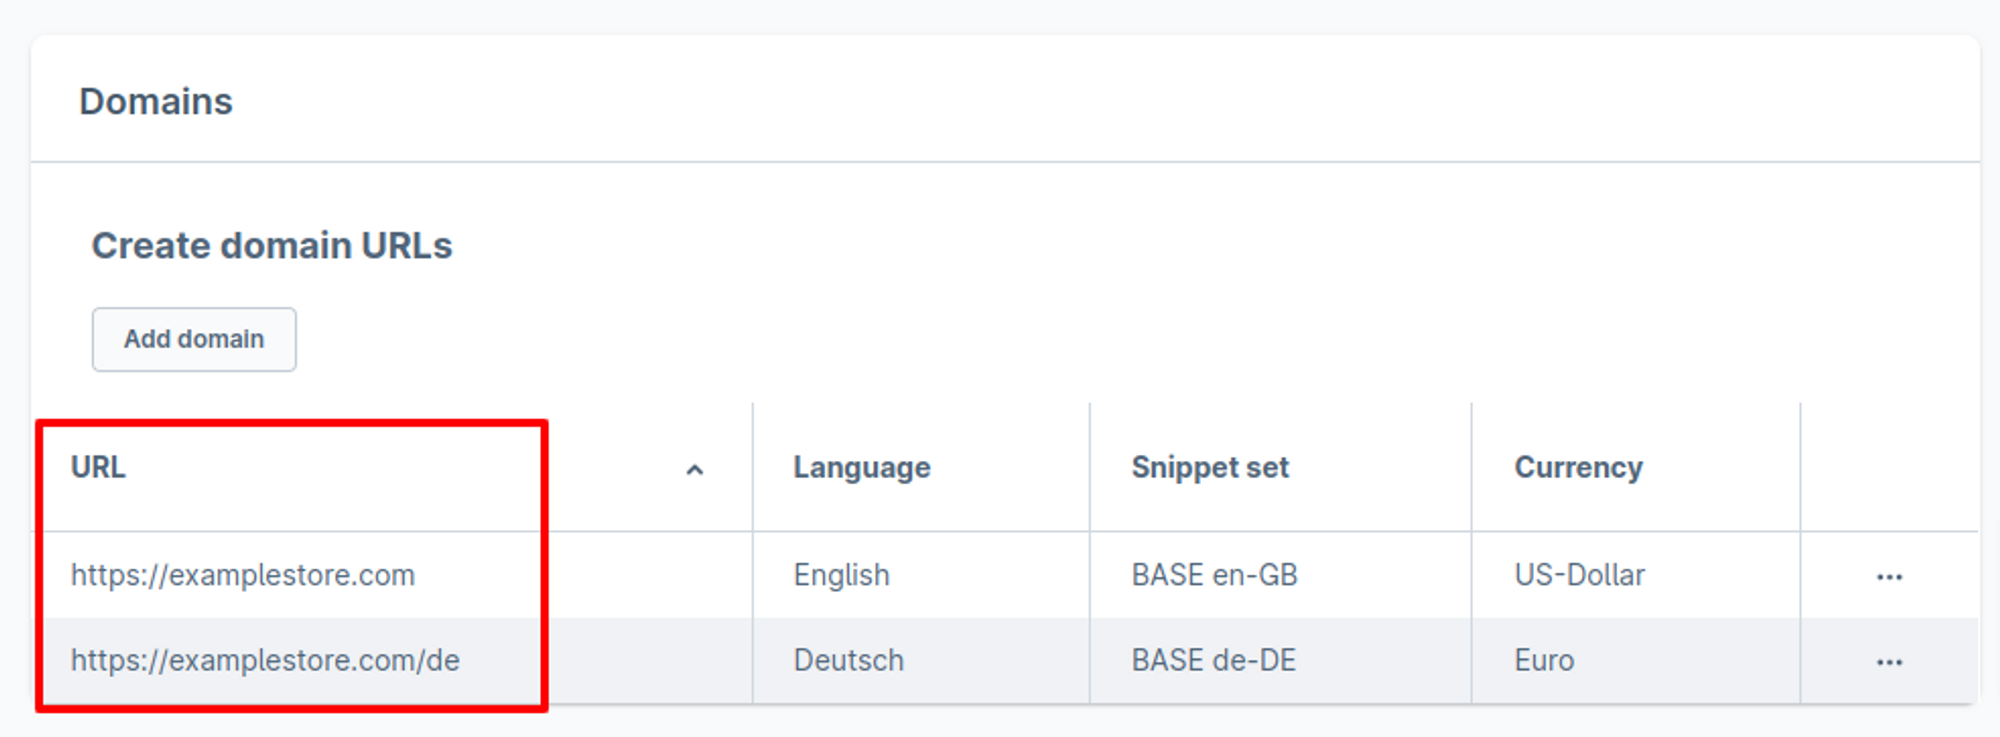Open actions menu for examplestore.com row
Image resolution: width=2000 pixels, height=737 pixels.
1889,577
